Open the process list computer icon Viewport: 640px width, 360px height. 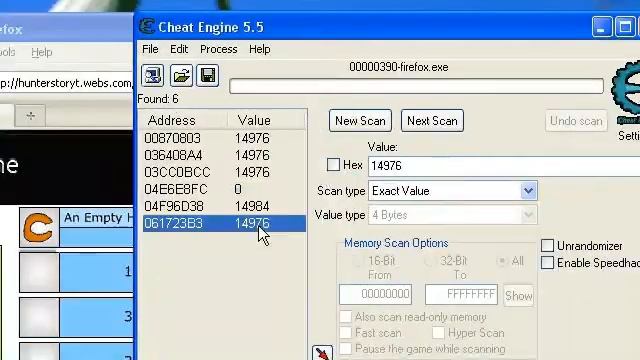[153, 76]
